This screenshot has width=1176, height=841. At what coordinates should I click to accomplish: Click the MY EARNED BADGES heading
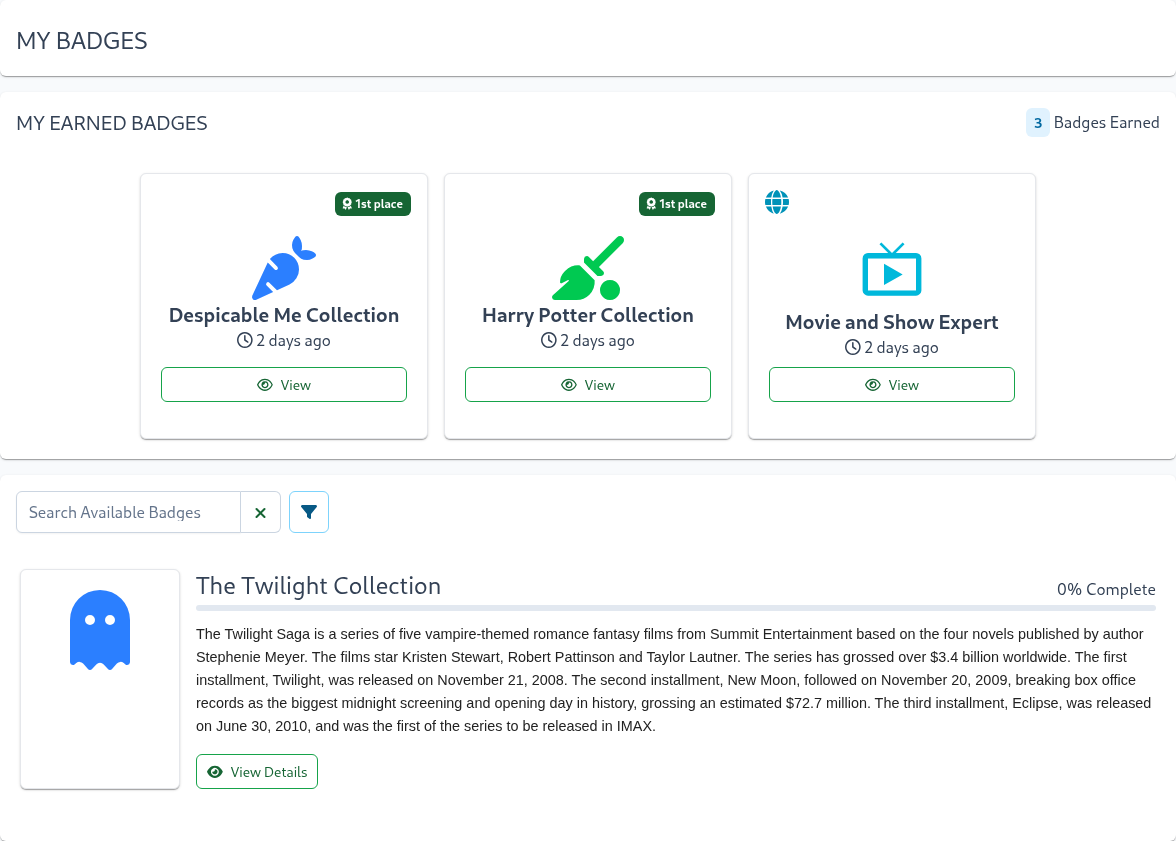click(x=112, y=123)
